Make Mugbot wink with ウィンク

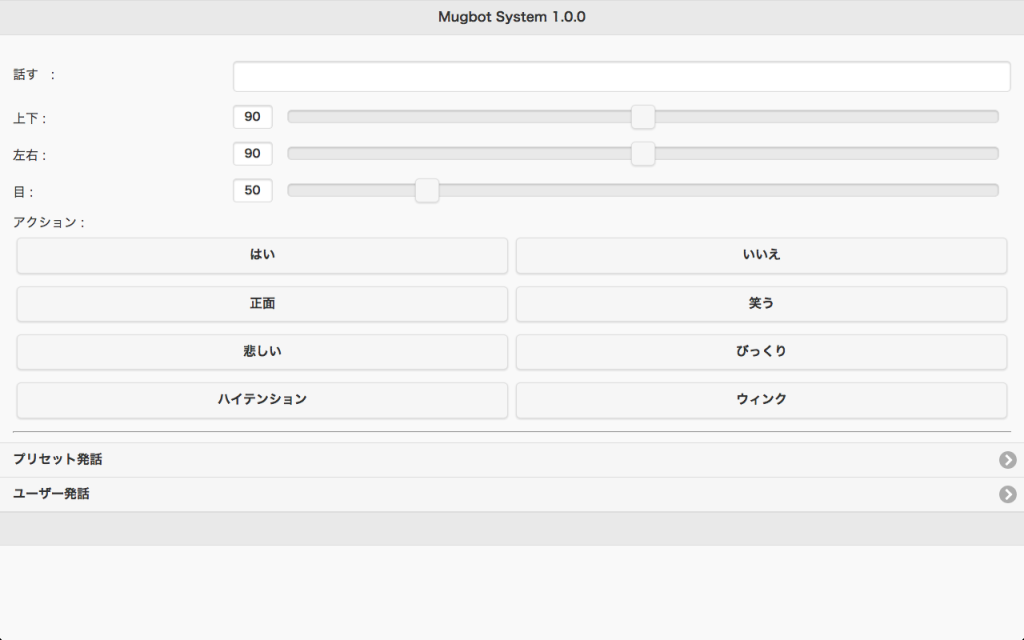tap(761, 399)
